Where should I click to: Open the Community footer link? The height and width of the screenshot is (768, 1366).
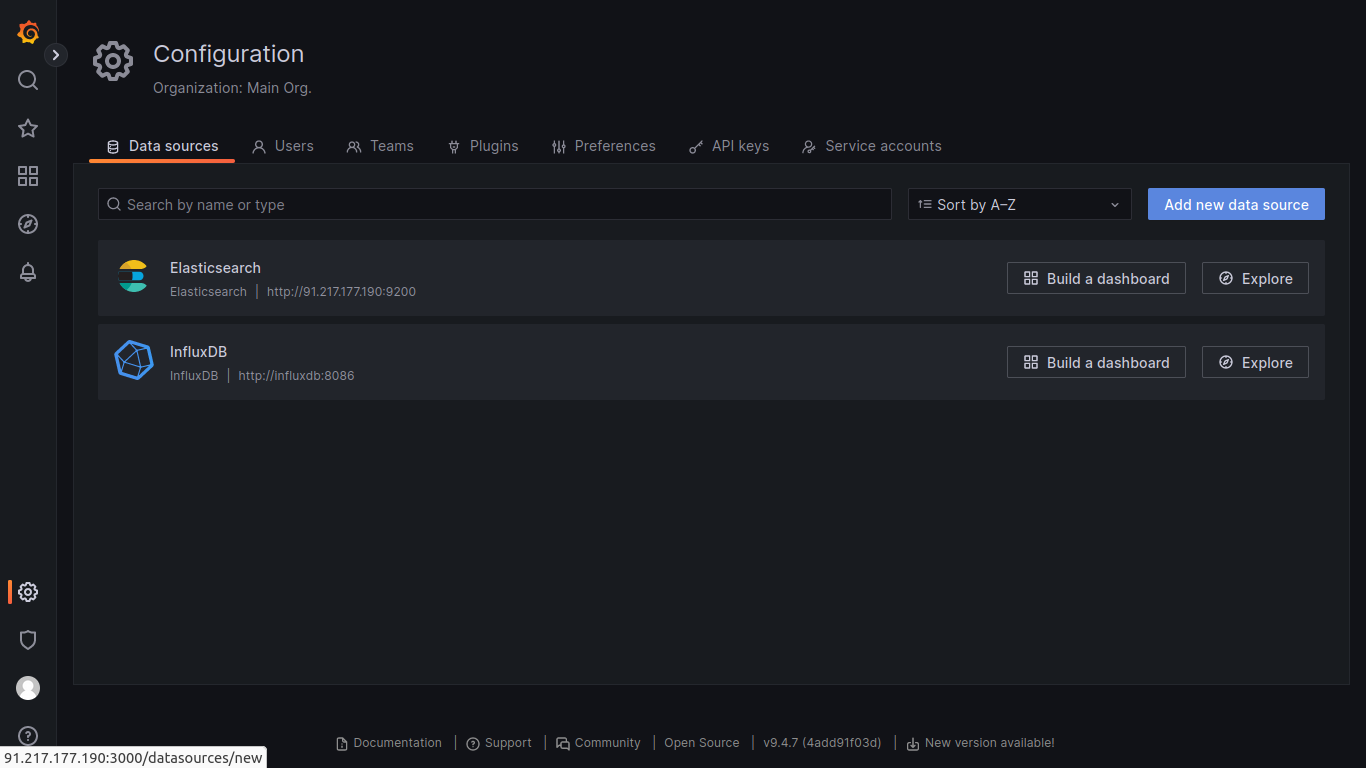(x=598, y=743)
